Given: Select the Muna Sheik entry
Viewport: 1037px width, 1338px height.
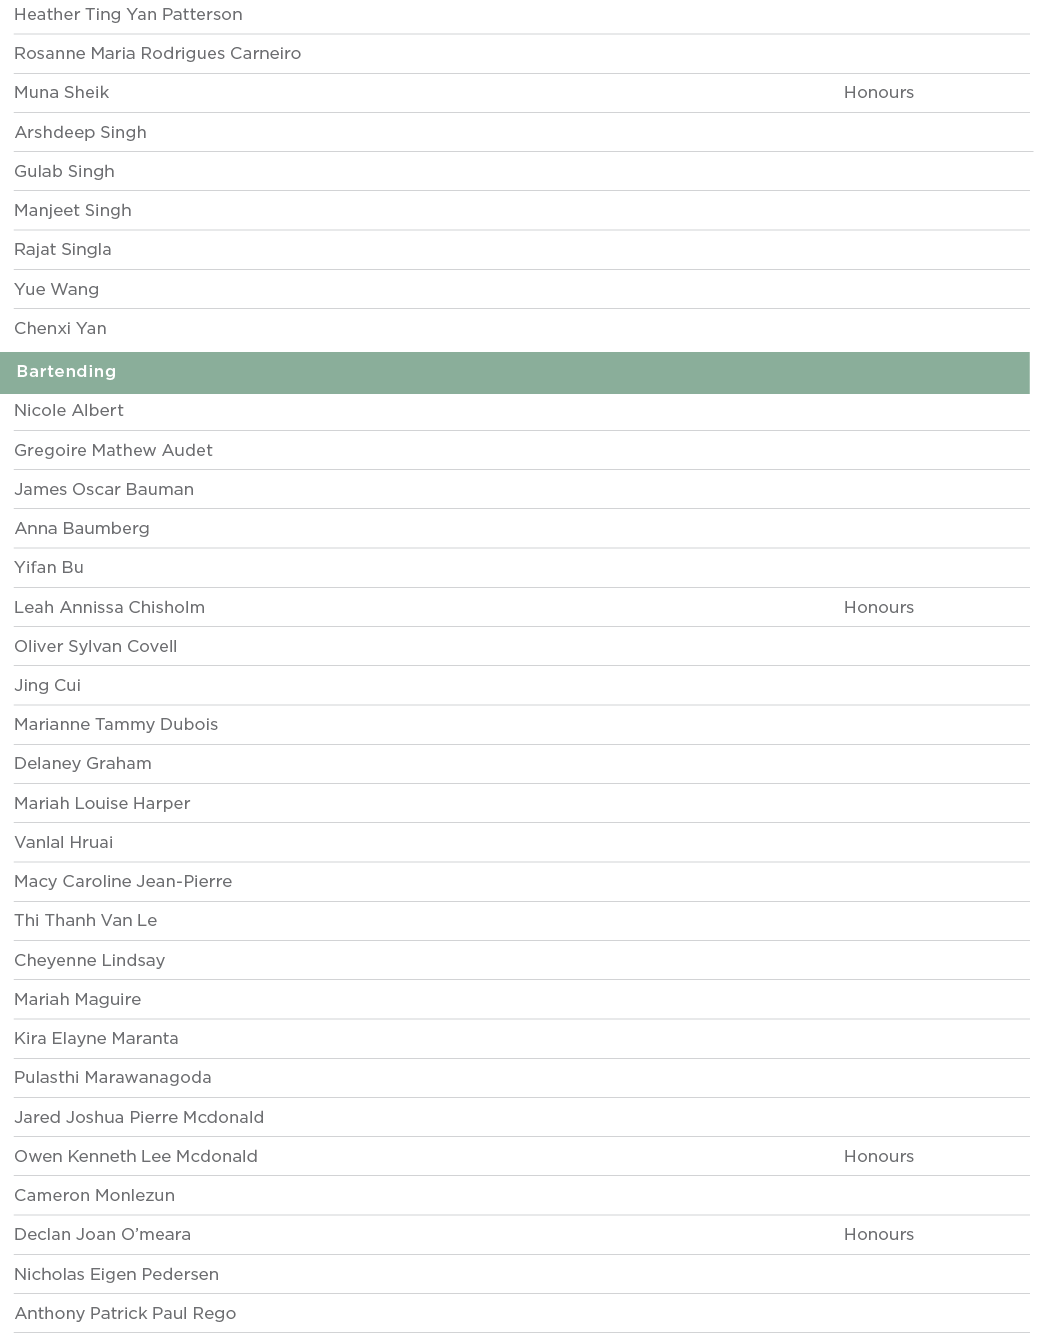Looking at the screenshot, I should click(x=62, y=93).
